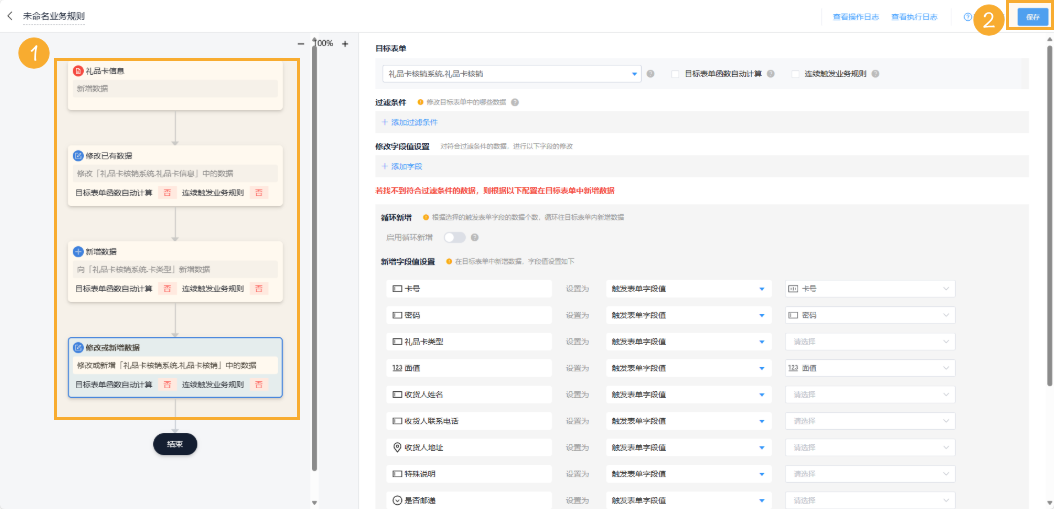Open help icon beside 目标表单函数自动计算 checkbox
Image resolution: width=1054 pixels, height=509 pixels.
770,74
